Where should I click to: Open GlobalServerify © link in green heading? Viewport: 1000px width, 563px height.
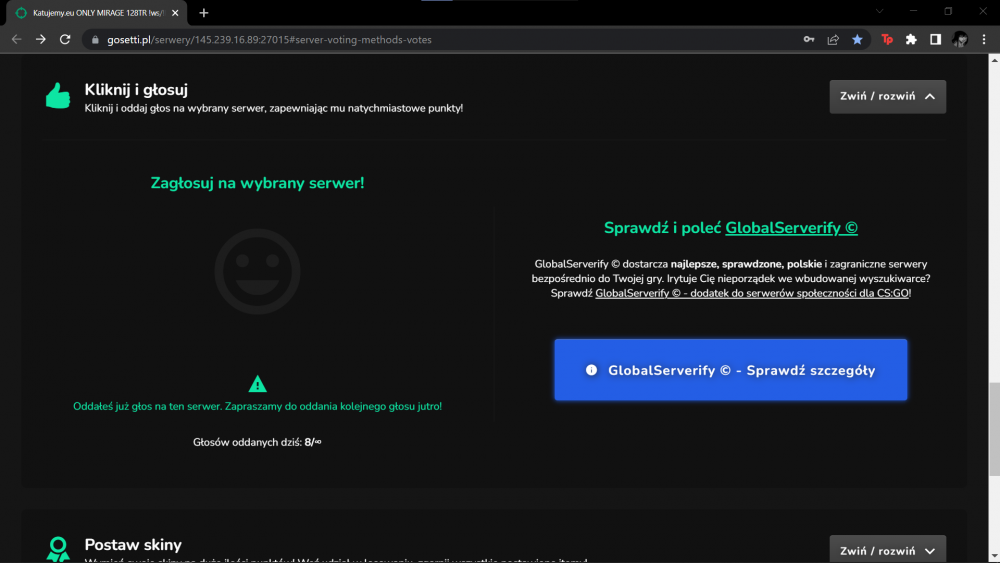click(x=791, y=228)
